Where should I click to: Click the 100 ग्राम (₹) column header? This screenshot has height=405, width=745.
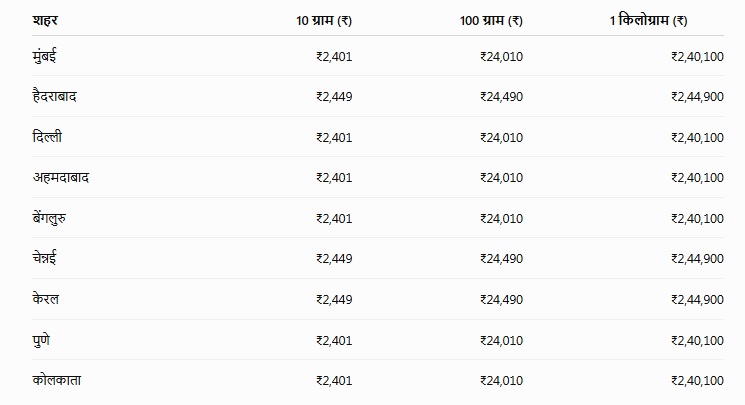(491, 20)
